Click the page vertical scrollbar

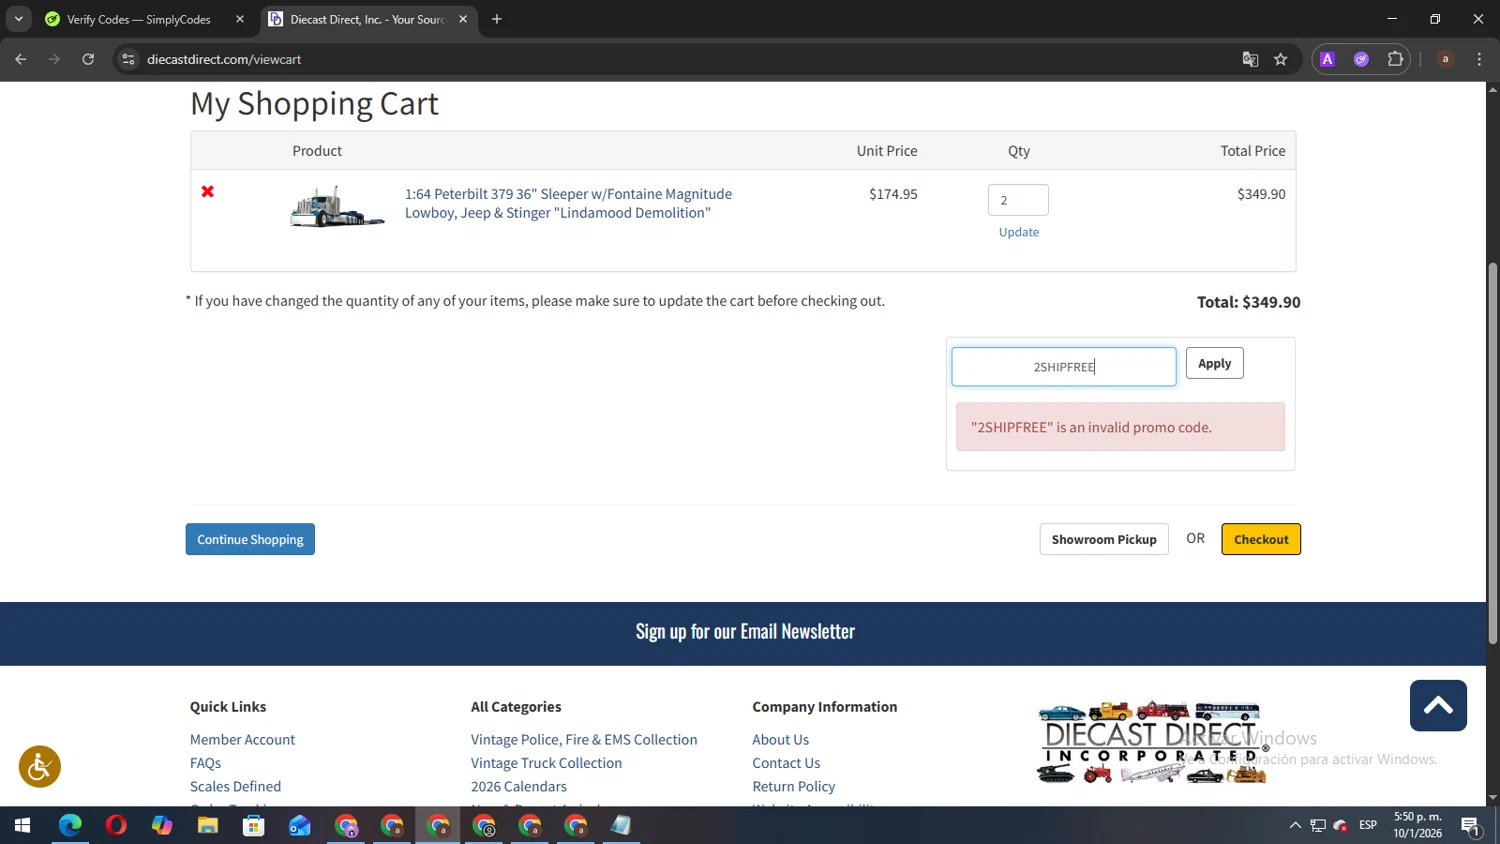[1493, 453]
